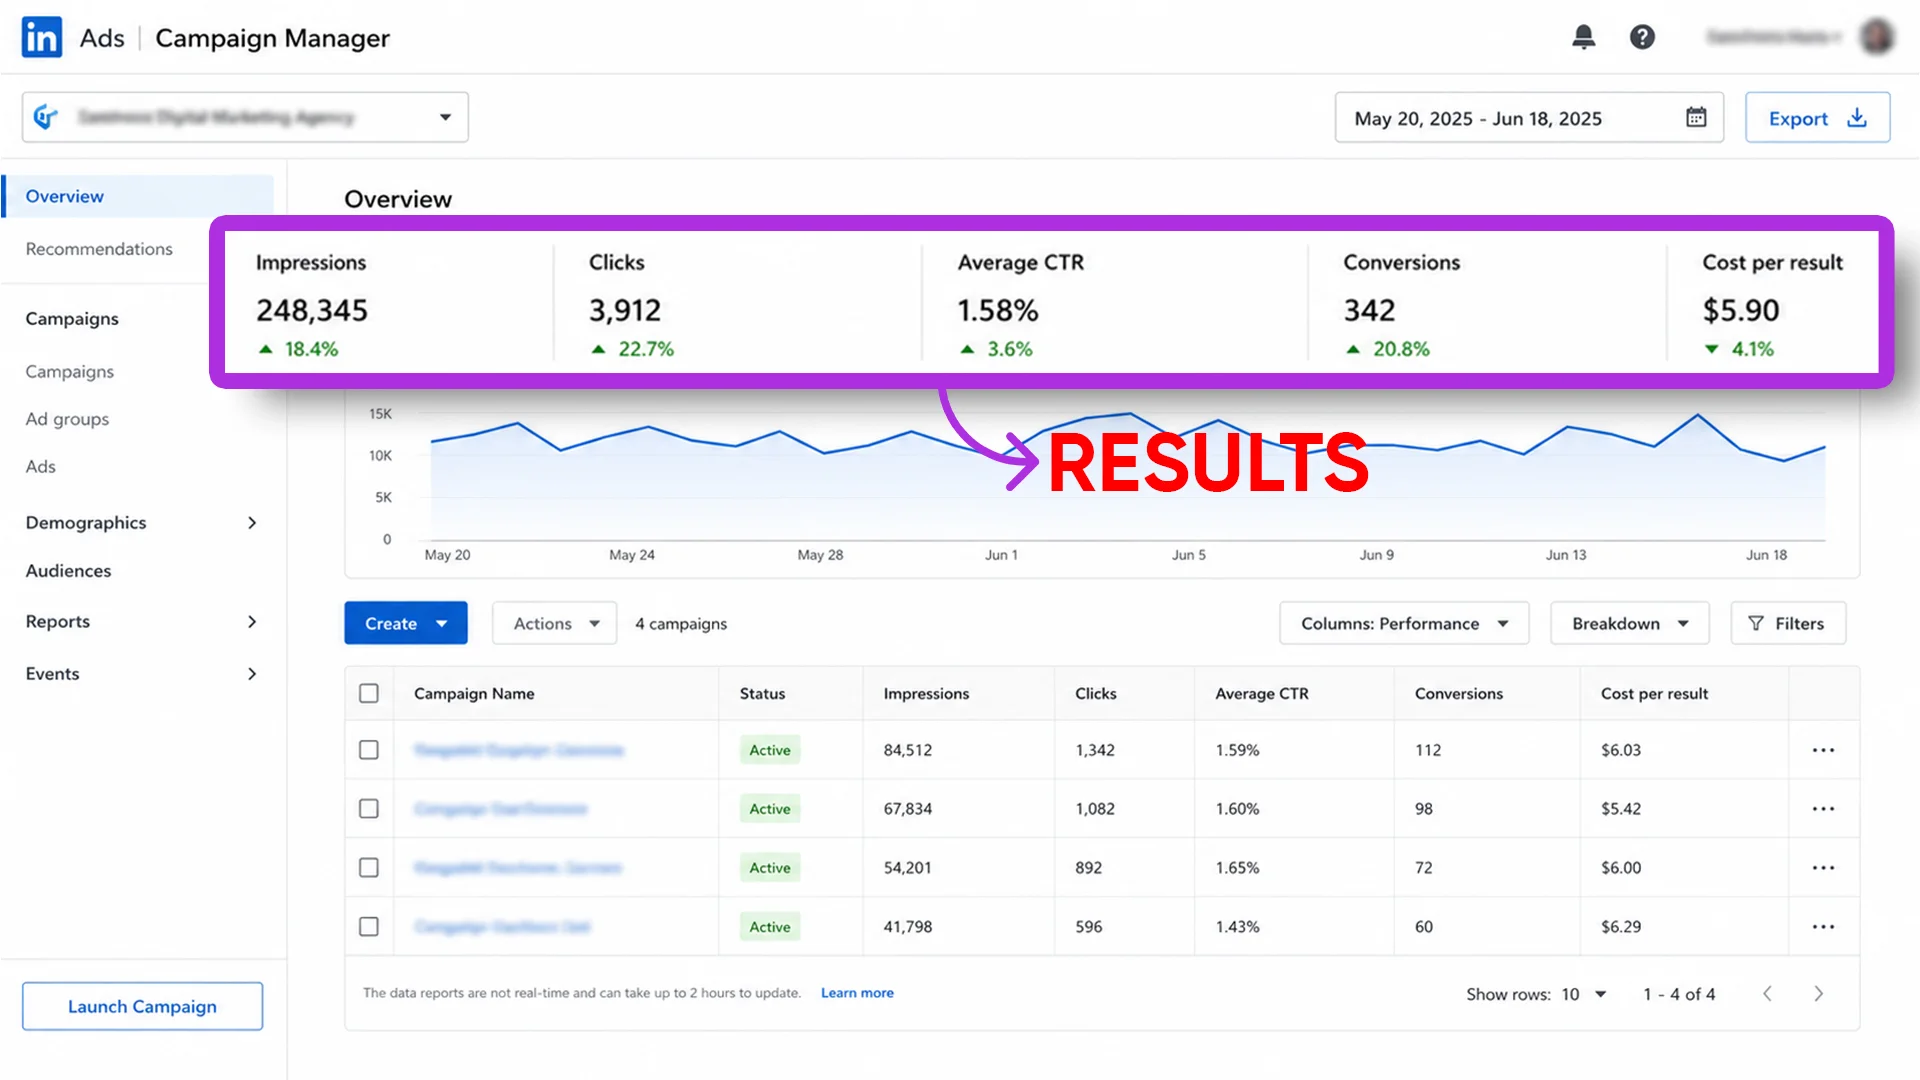Open the account selector dropdown
The width and height of the screenshot is (1920, 1080).
[x=245, y=117]
